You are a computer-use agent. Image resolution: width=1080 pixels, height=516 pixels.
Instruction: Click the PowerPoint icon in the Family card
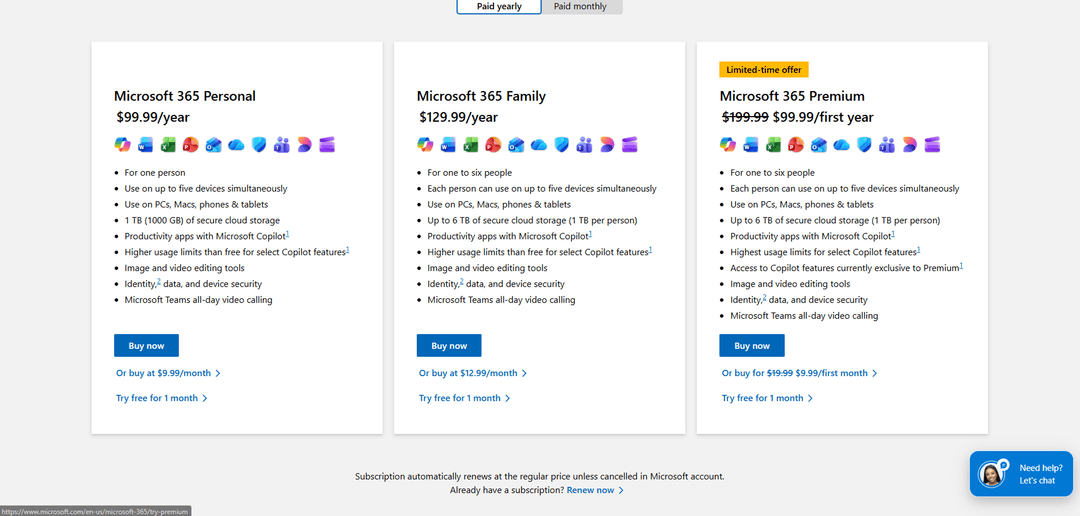coord(494,145)
